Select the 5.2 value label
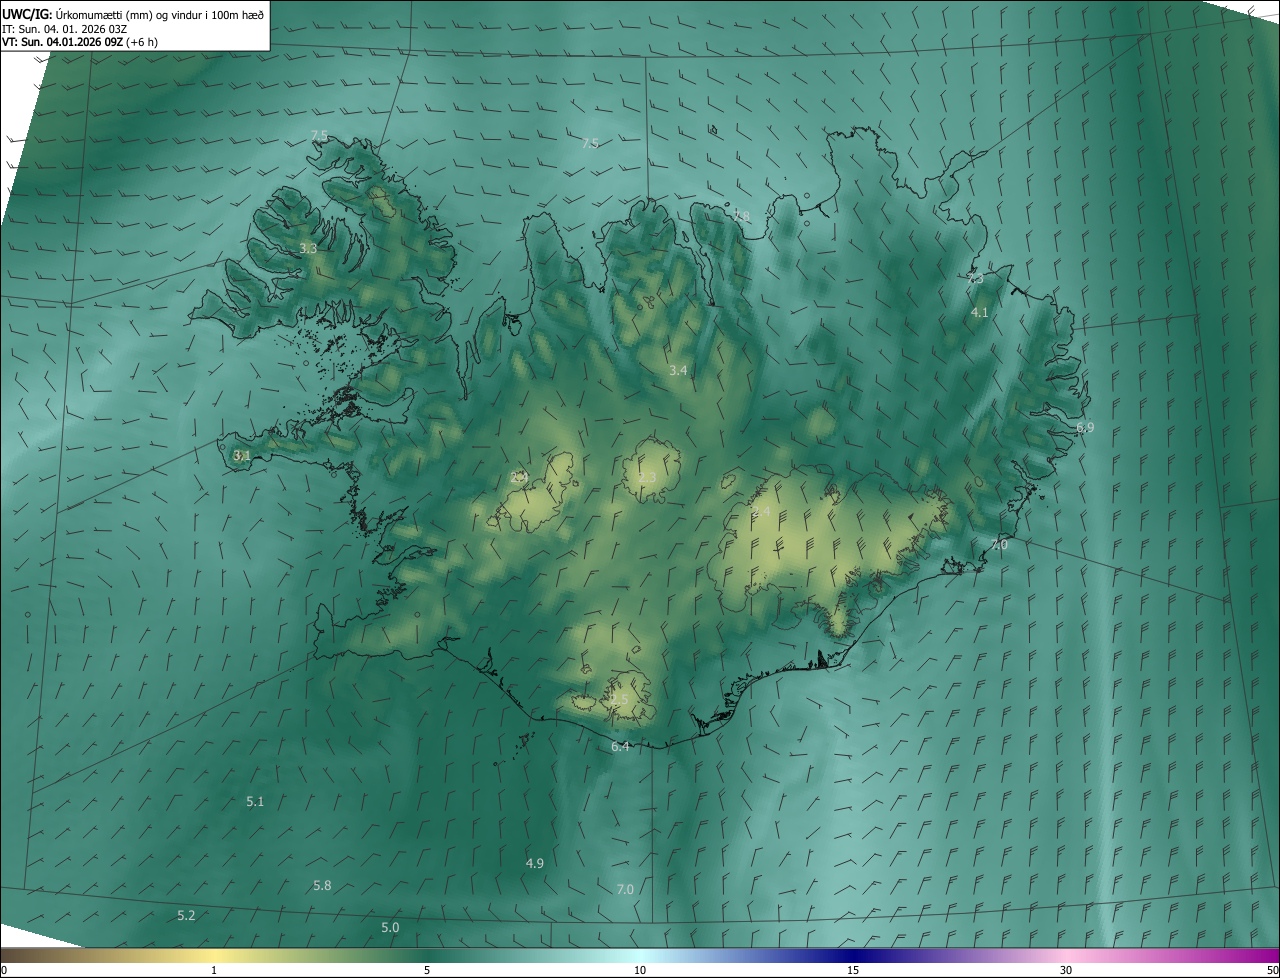 click(x=186, y=915)
